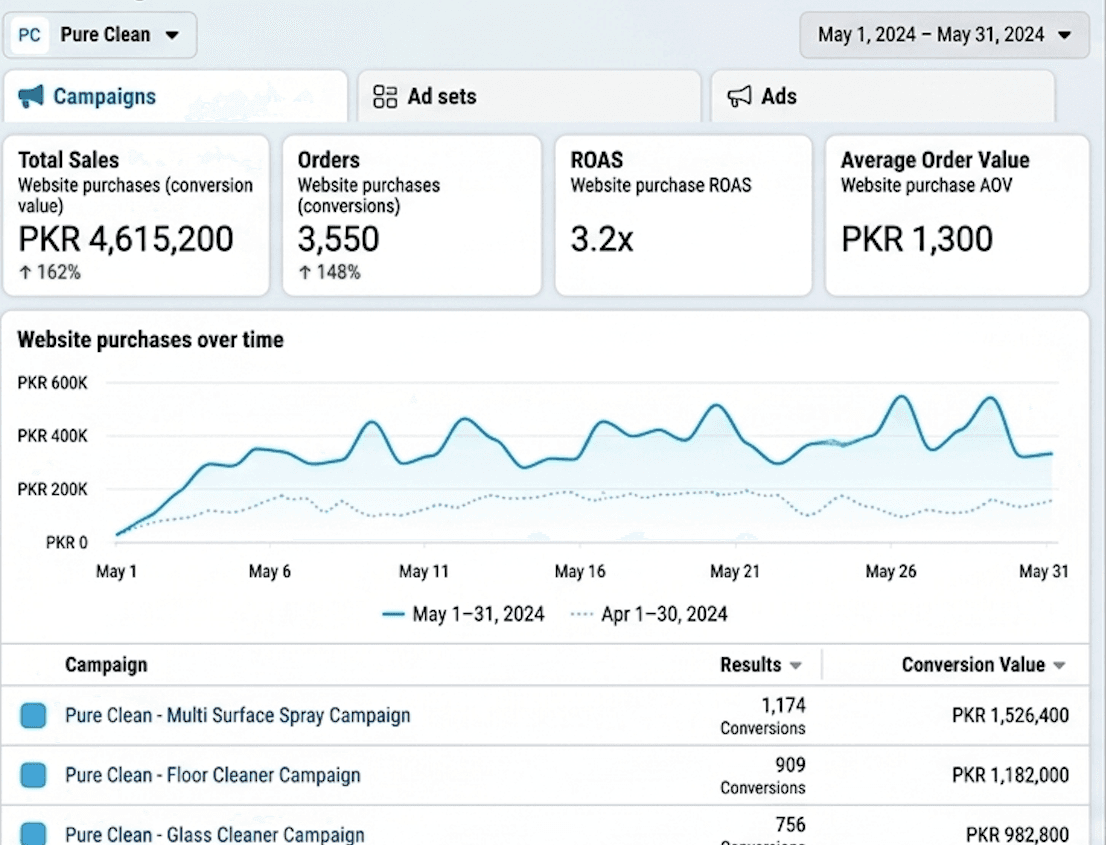Click the PKR 600K axis label
Image resolution: width=1106 pixels, height=845 pixels.
[53, 383]
